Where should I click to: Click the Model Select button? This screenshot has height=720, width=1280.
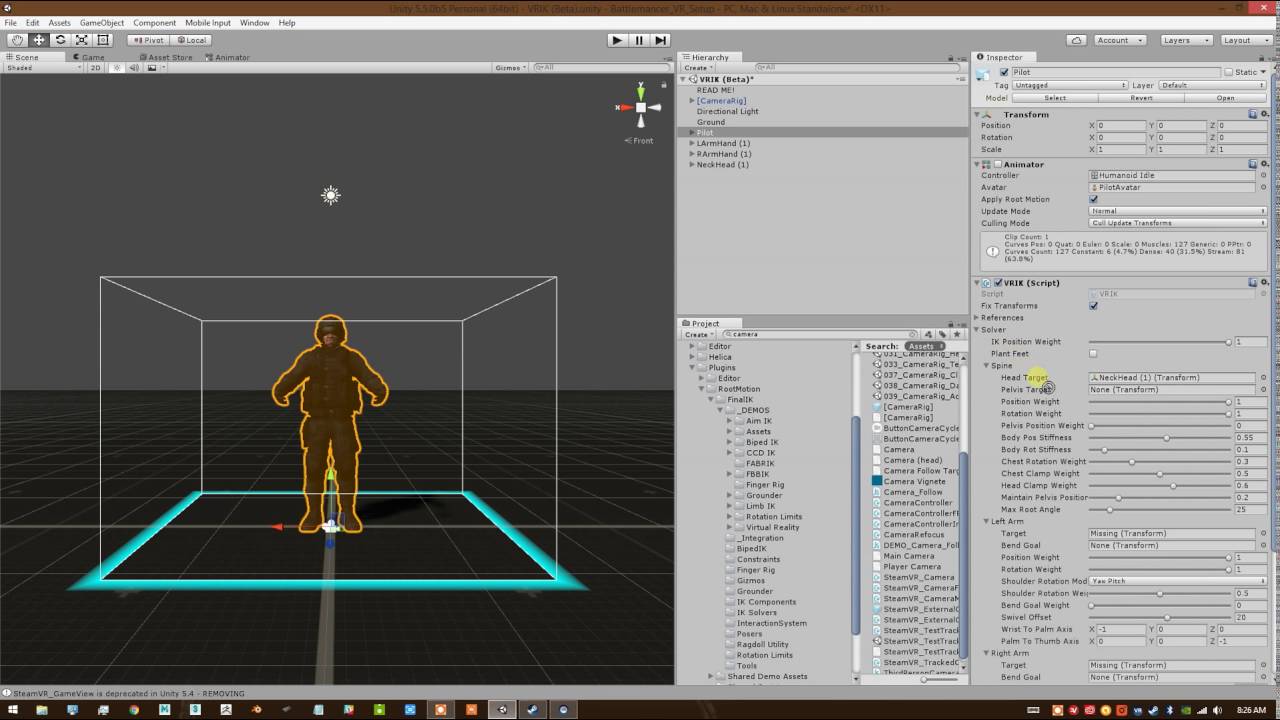1055,98
